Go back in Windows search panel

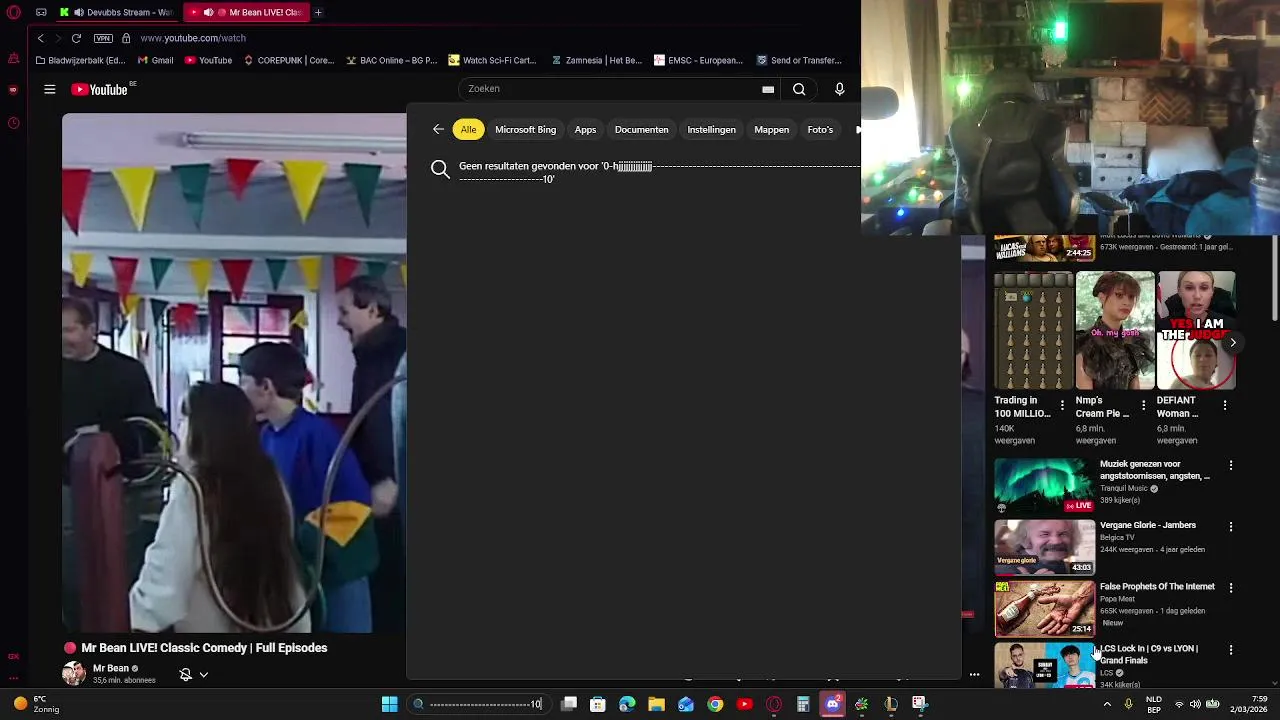(438, 129)
